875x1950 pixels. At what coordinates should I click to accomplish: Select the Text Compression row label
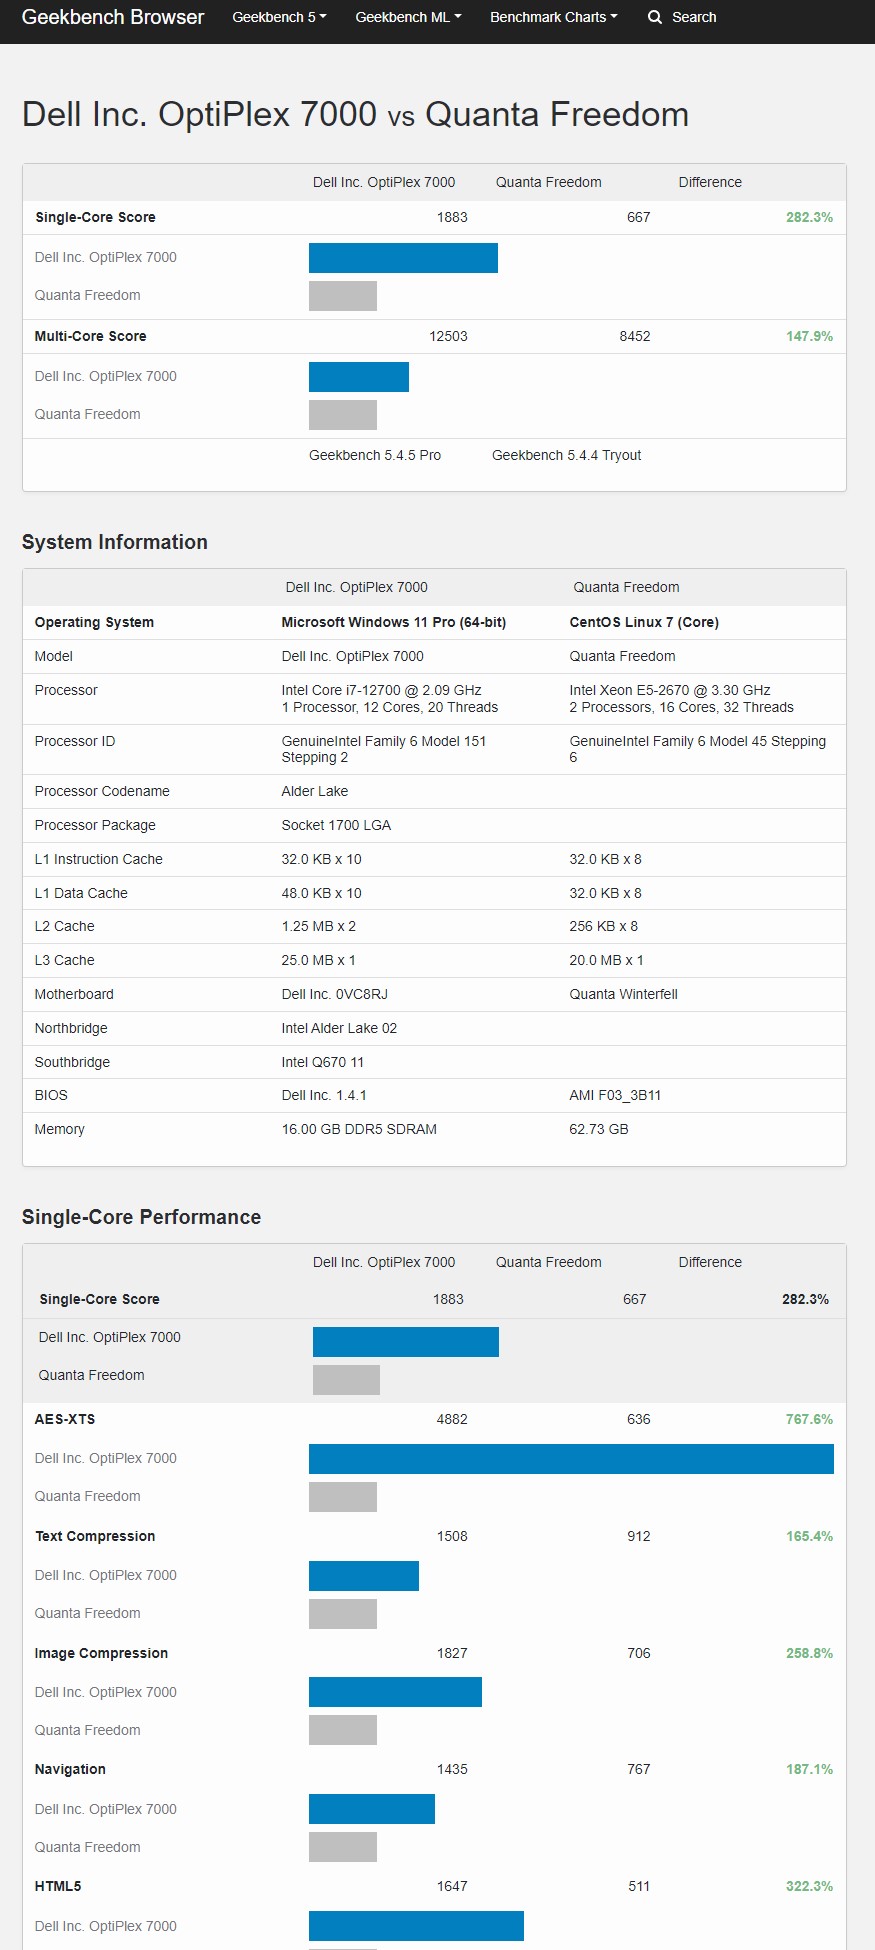click(95, 1536)
